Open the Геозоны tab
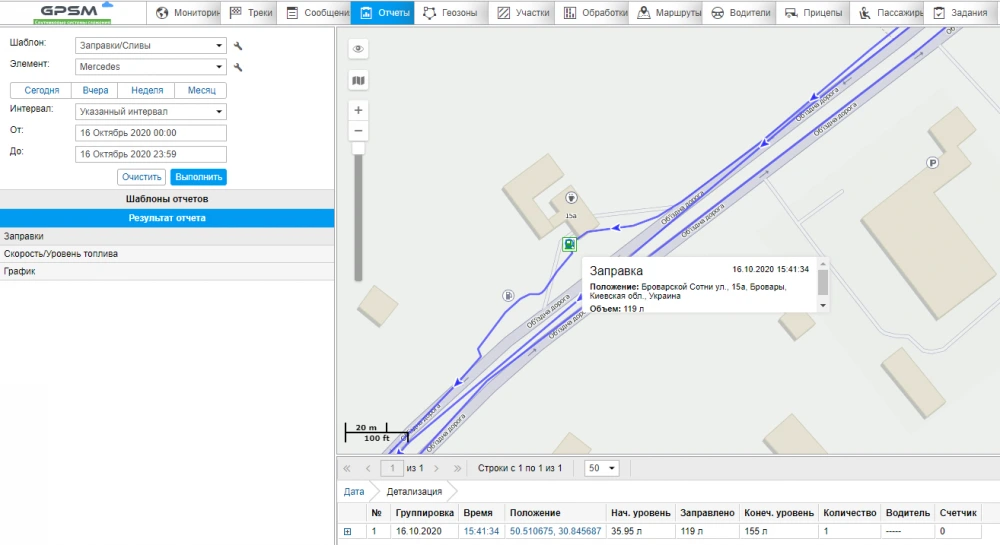 point(452,13)
